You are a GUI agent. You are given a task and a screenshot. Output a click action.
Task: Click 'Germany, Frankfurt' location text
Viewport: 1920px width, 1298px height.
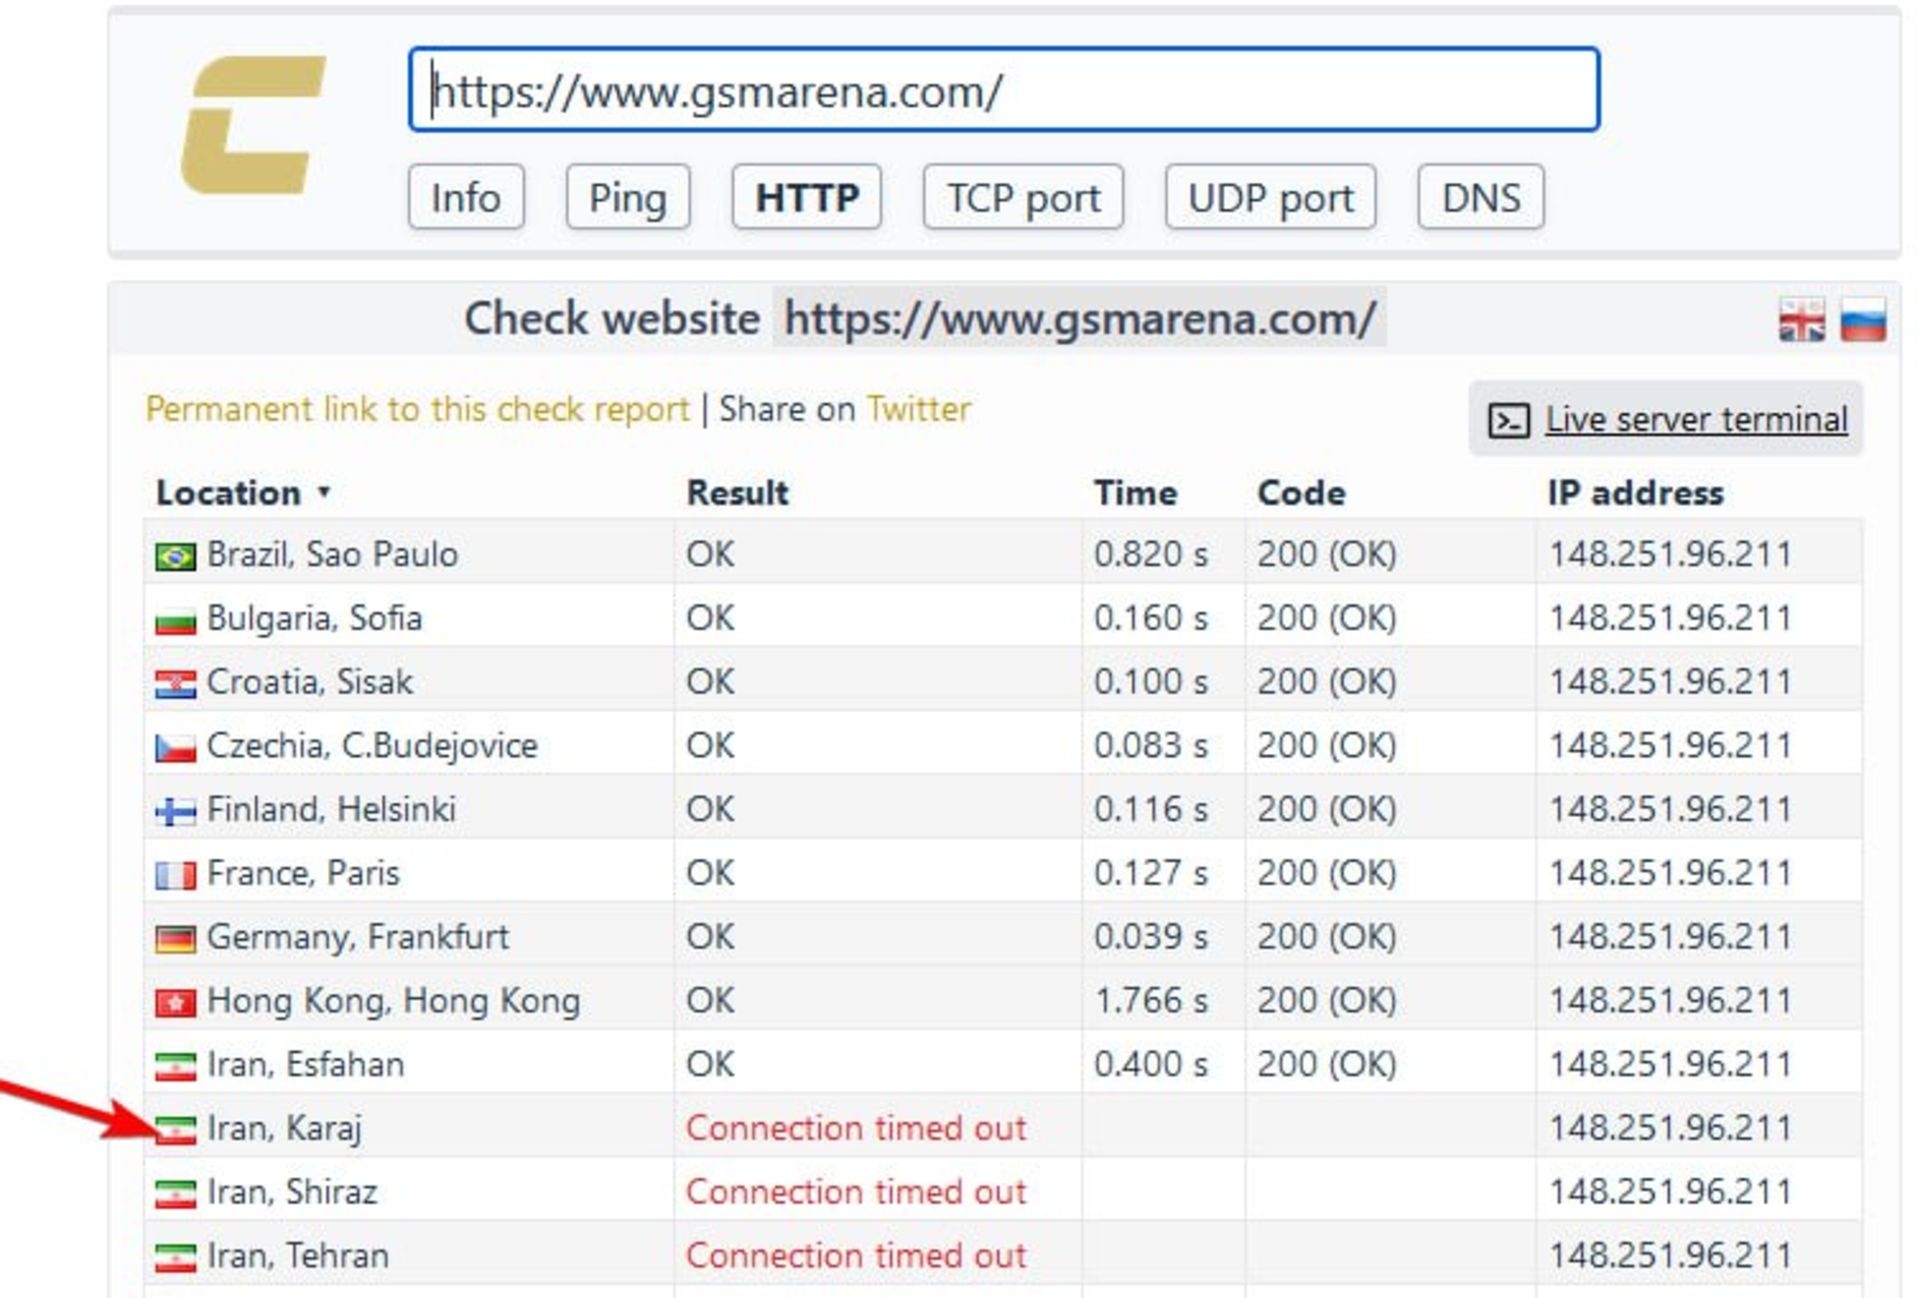(x=358, y=937)
